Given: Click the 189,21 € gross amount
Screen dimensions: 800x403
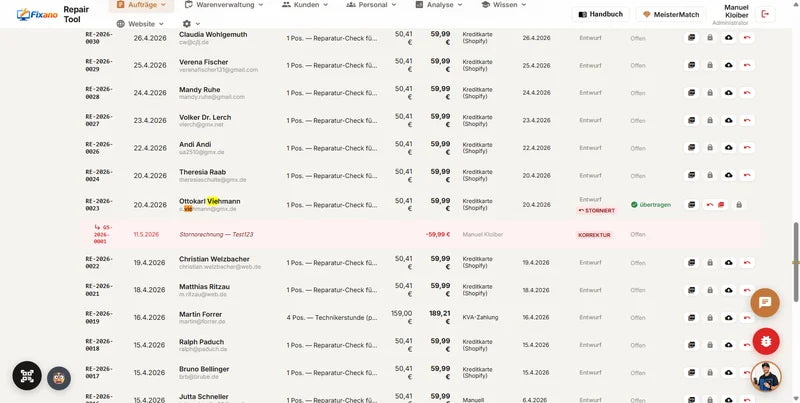Looking at the screenshot, I should pos(440,317).
